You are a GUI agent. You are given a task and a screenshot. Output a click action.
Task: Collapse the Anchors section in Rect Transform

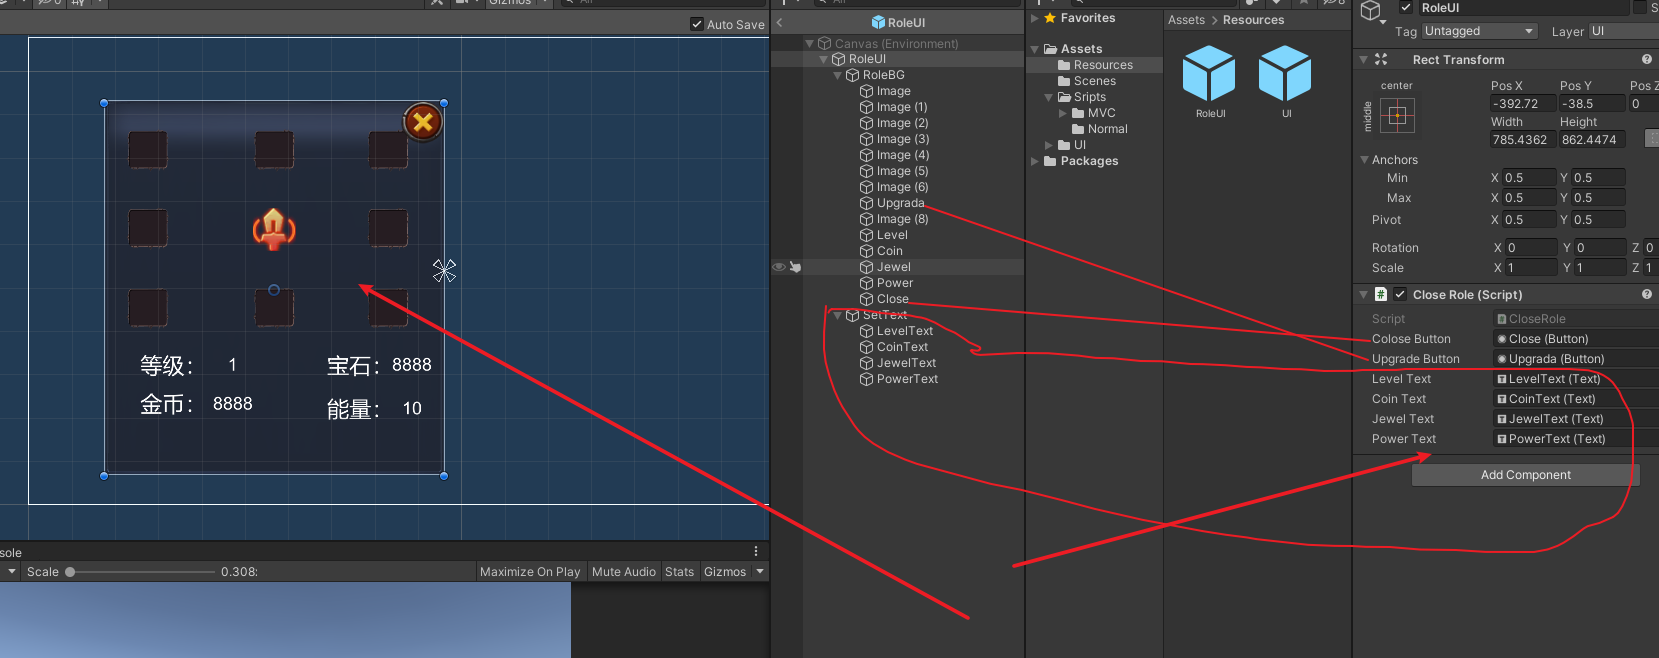1364,160
